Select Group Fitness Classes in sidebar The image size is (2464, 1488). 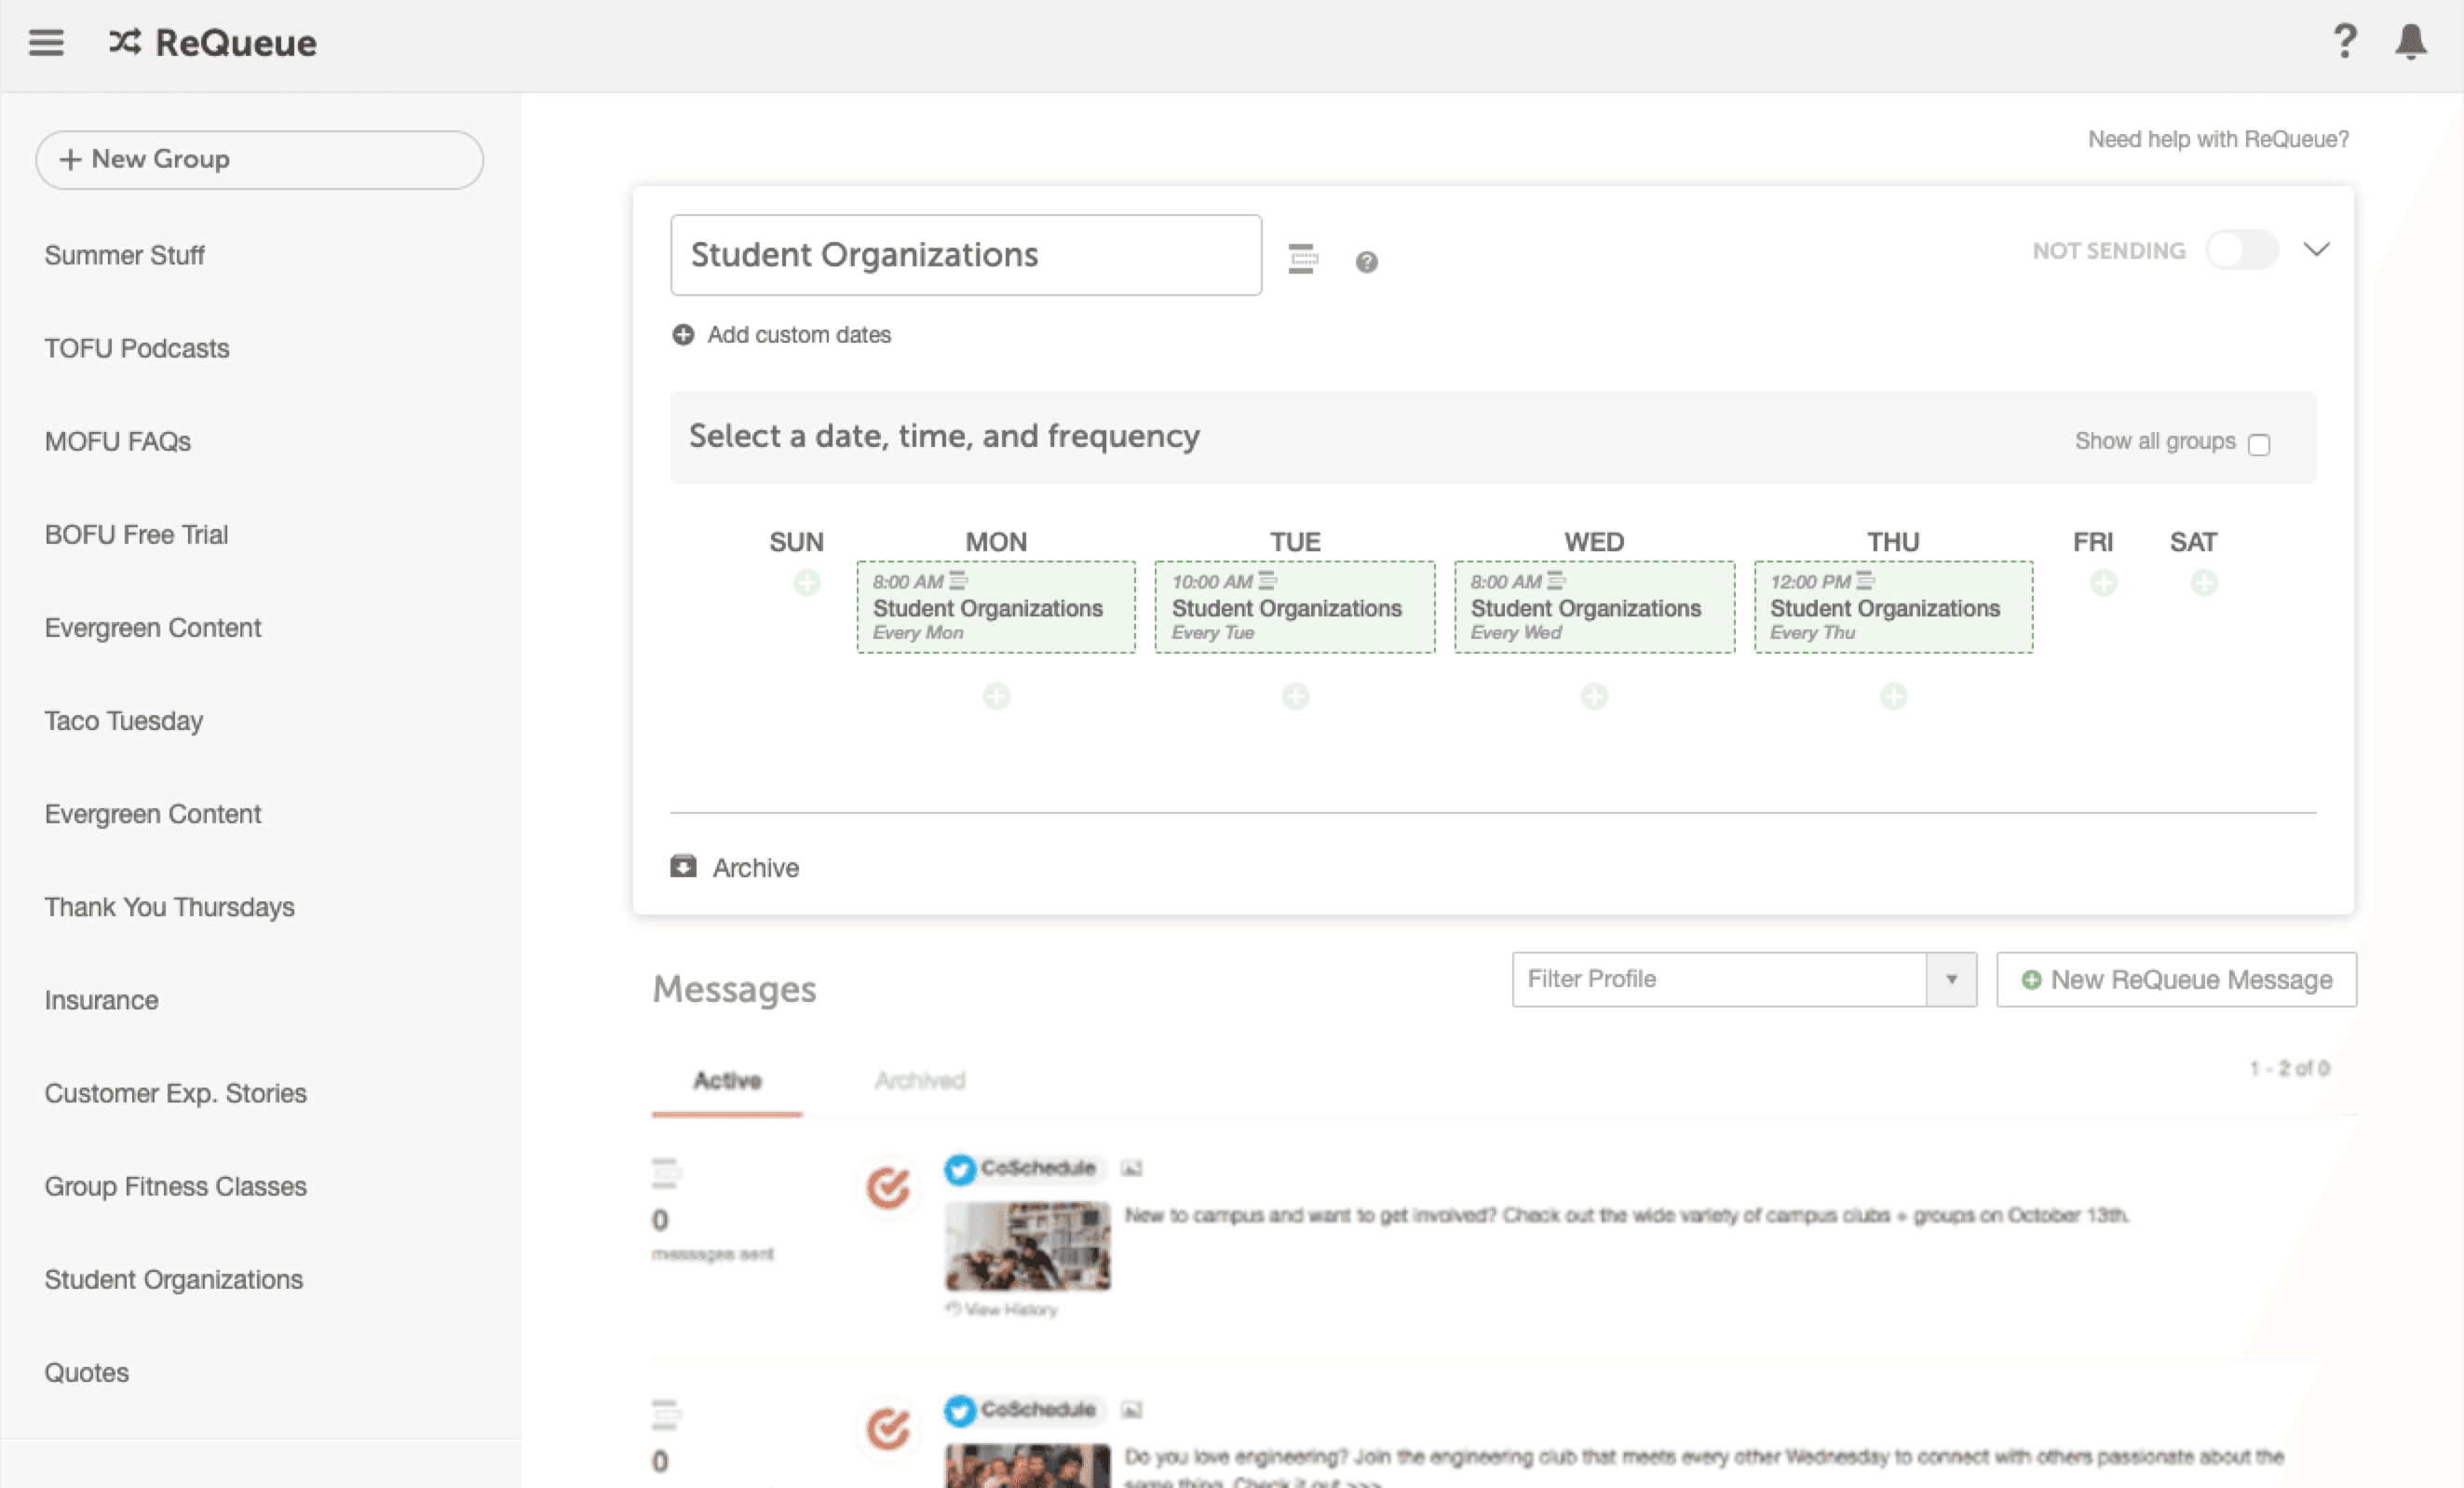tap(175, 1185)
